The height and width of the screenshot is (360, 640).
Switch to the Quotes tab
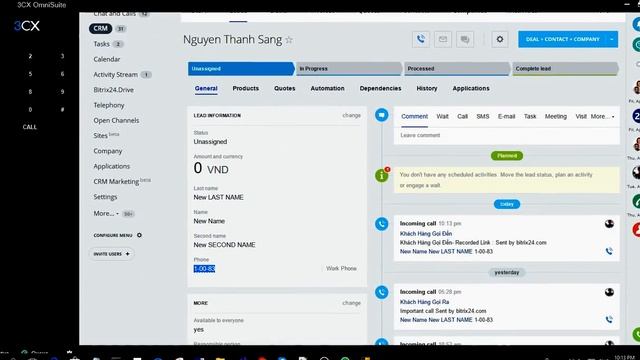coord(284,89)
